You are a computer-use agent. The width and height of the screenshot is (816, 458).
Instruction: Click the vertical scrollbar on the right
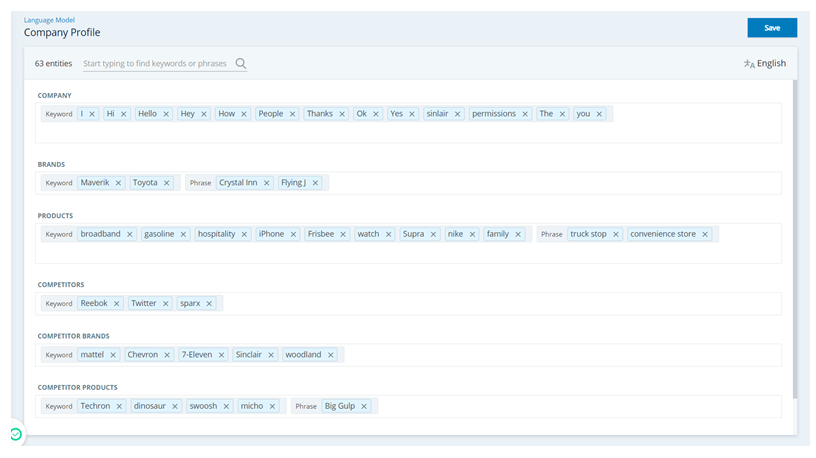[x=795, y=239]
